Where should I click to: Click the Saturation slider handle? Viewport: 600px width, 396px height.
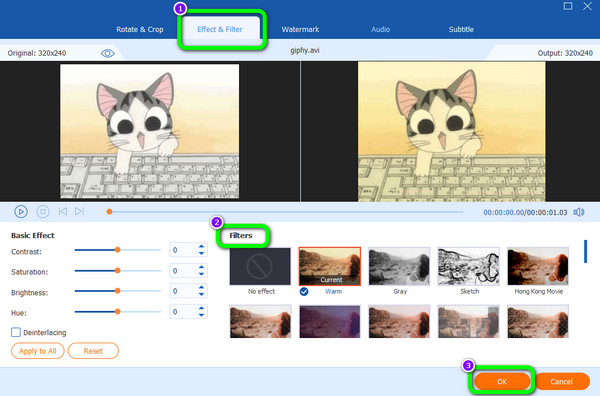[x=118, y=271]
